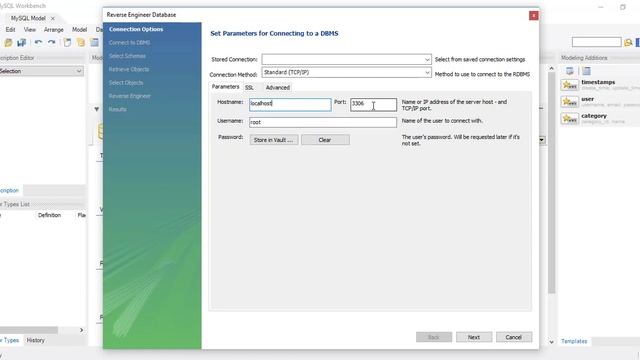Click into the Hostname field
The width and height of the screenshot is (640, 360).
point(290,104)
